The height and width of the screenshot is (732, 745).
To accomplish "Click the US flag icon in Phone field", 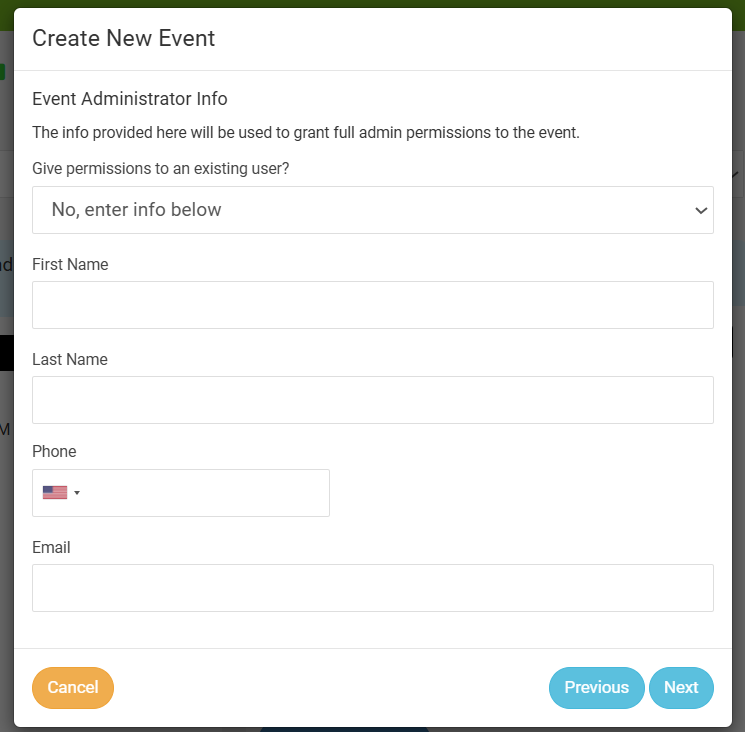I will [x=54, y=493].
